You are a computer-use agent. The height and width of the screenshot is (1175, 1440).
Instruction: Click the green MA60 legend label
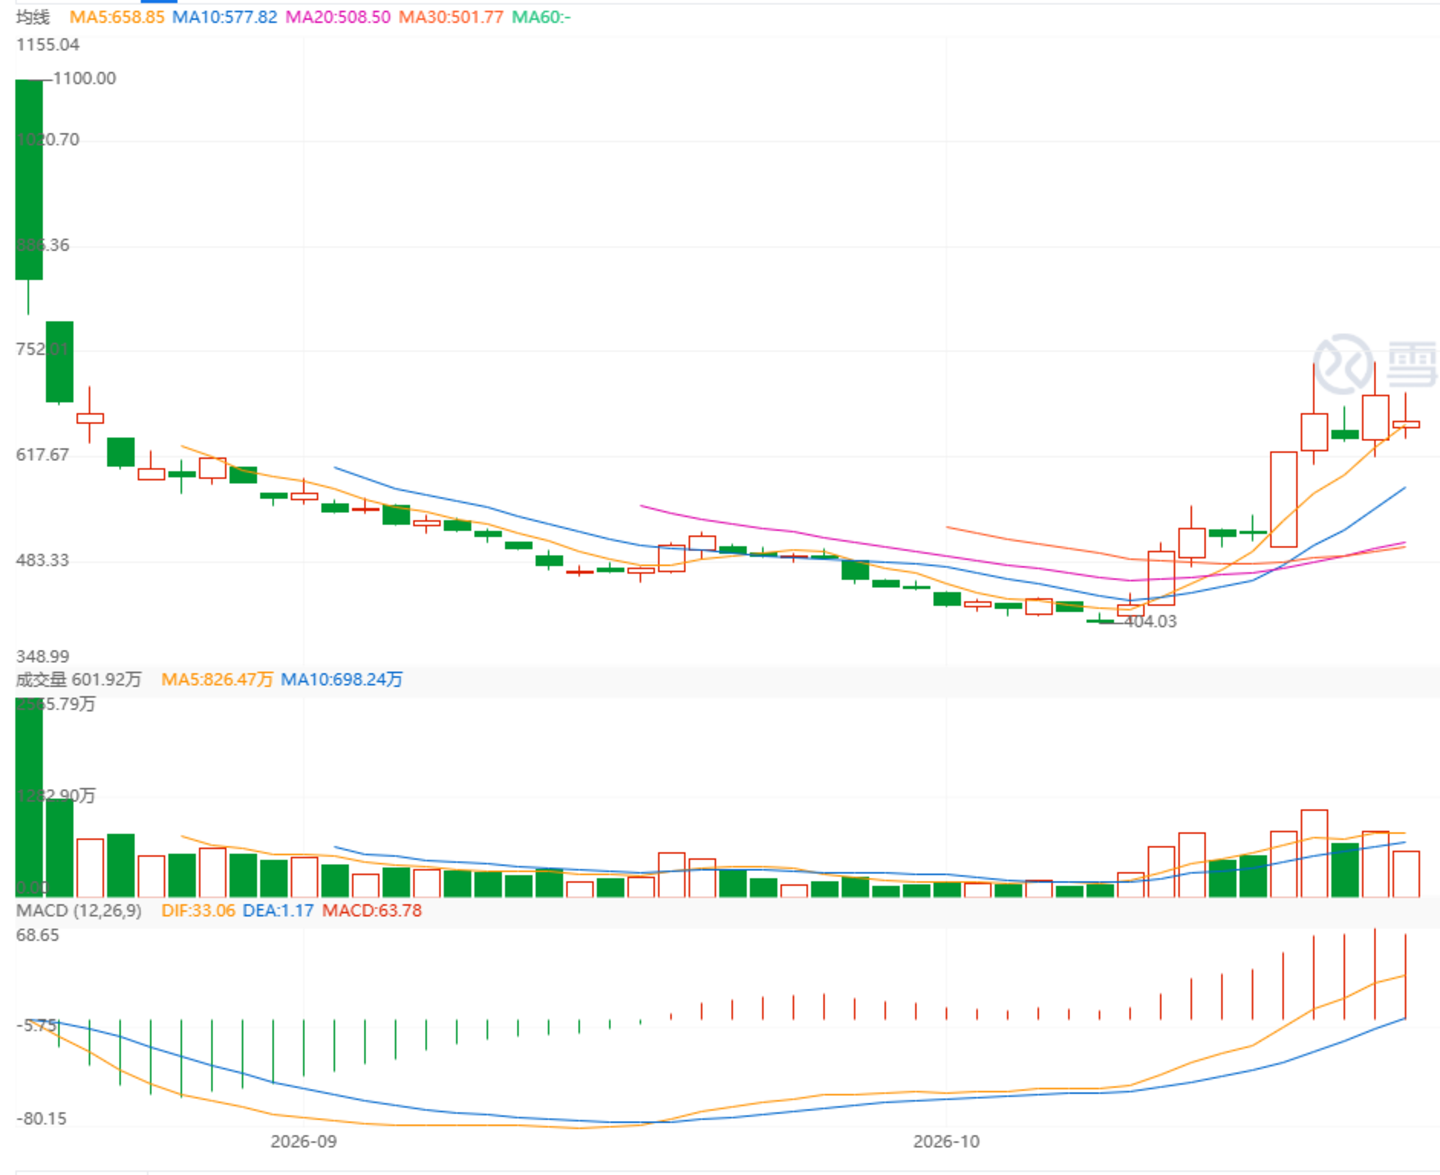coord(541,17)
